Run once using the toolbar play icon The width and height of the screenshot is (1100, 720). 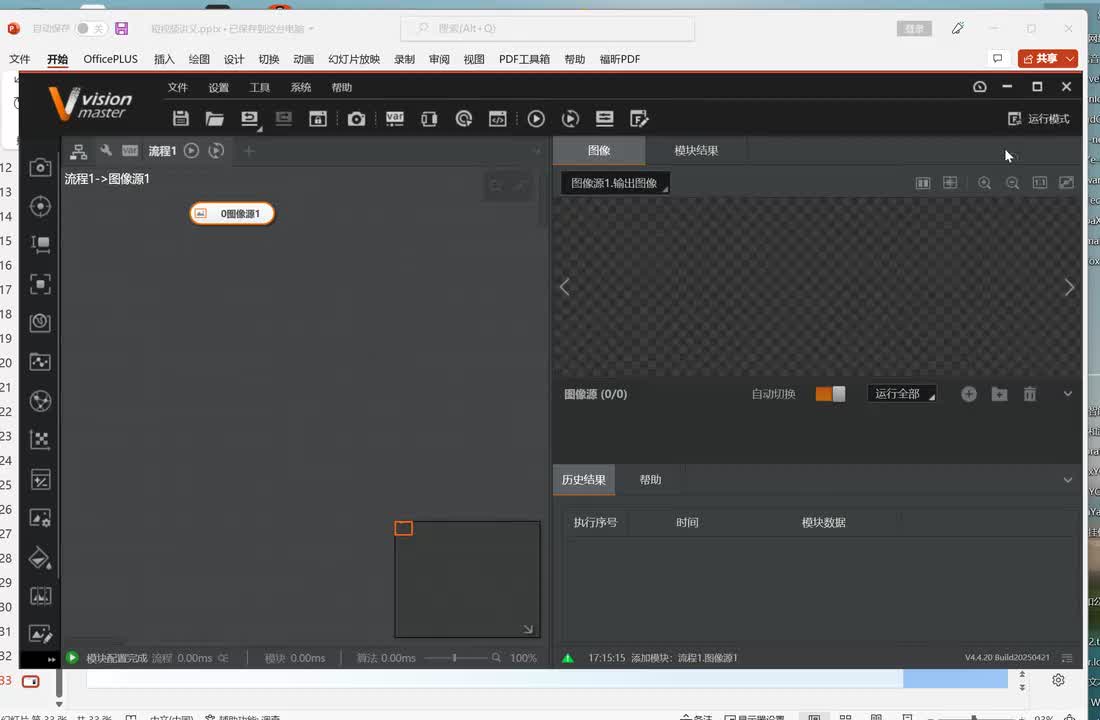[x=536, y=119]
